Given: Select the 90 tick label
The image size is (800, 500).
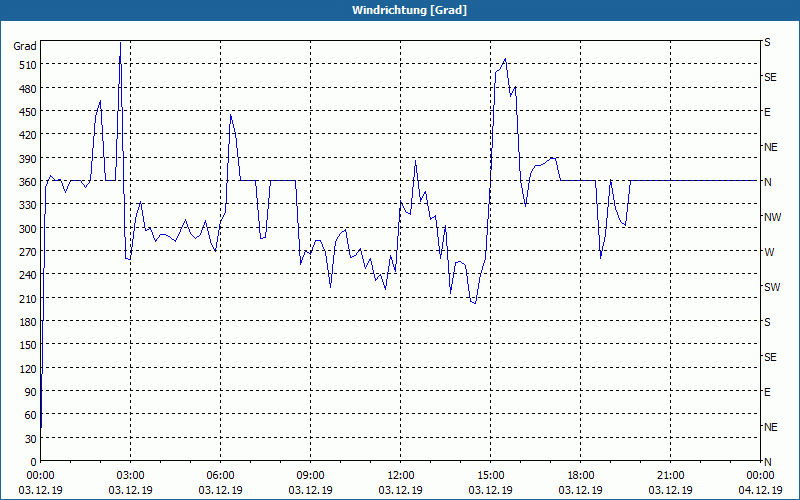Looking at the screenshot, I should (x=30, y=392).
